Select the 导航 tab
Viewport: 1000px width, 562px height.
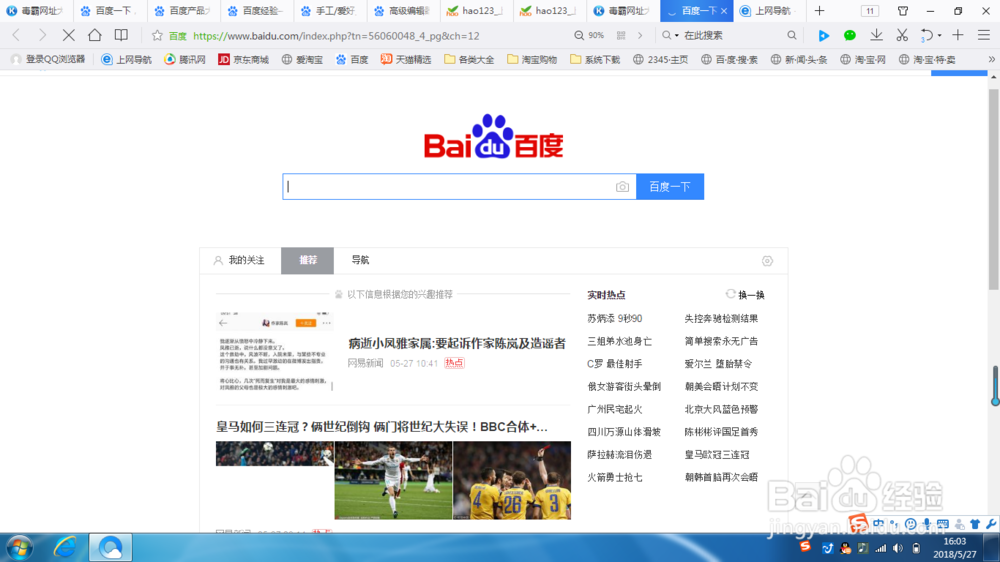(360, 260)
